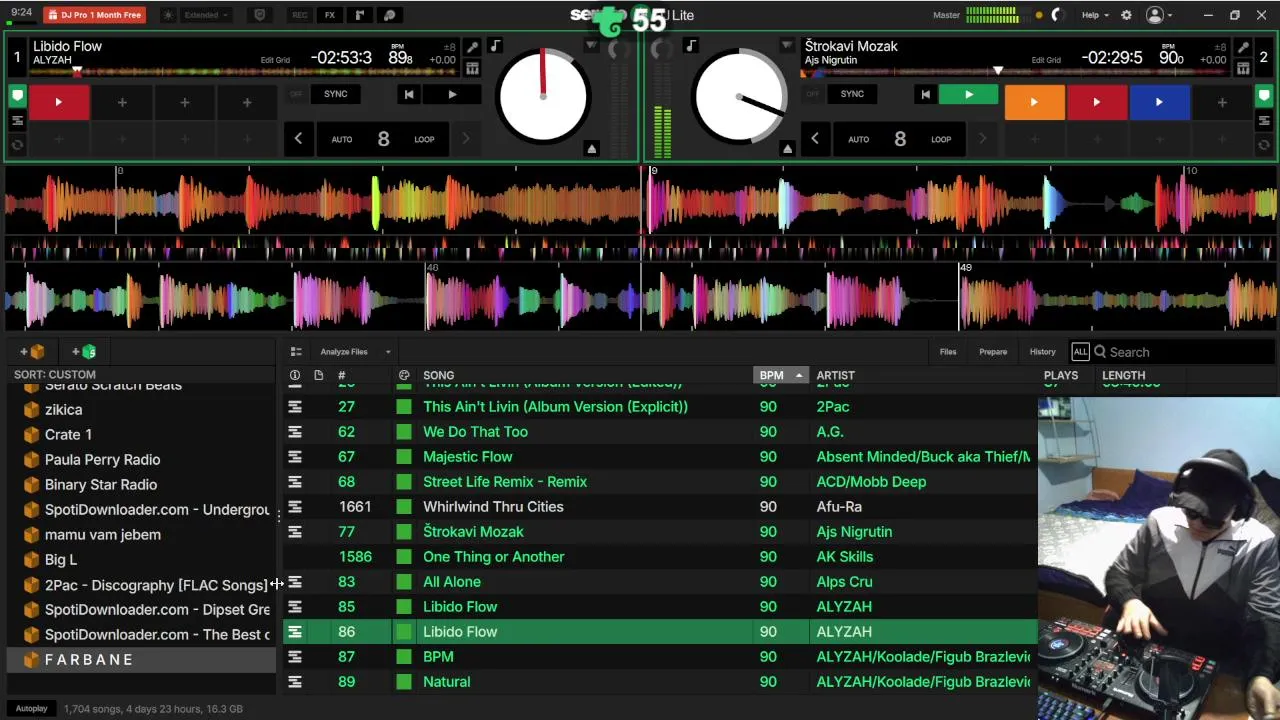Adjust the Master volume knob
Viewport: 1280px width, 720px height.
click(x=1059, y=15)
